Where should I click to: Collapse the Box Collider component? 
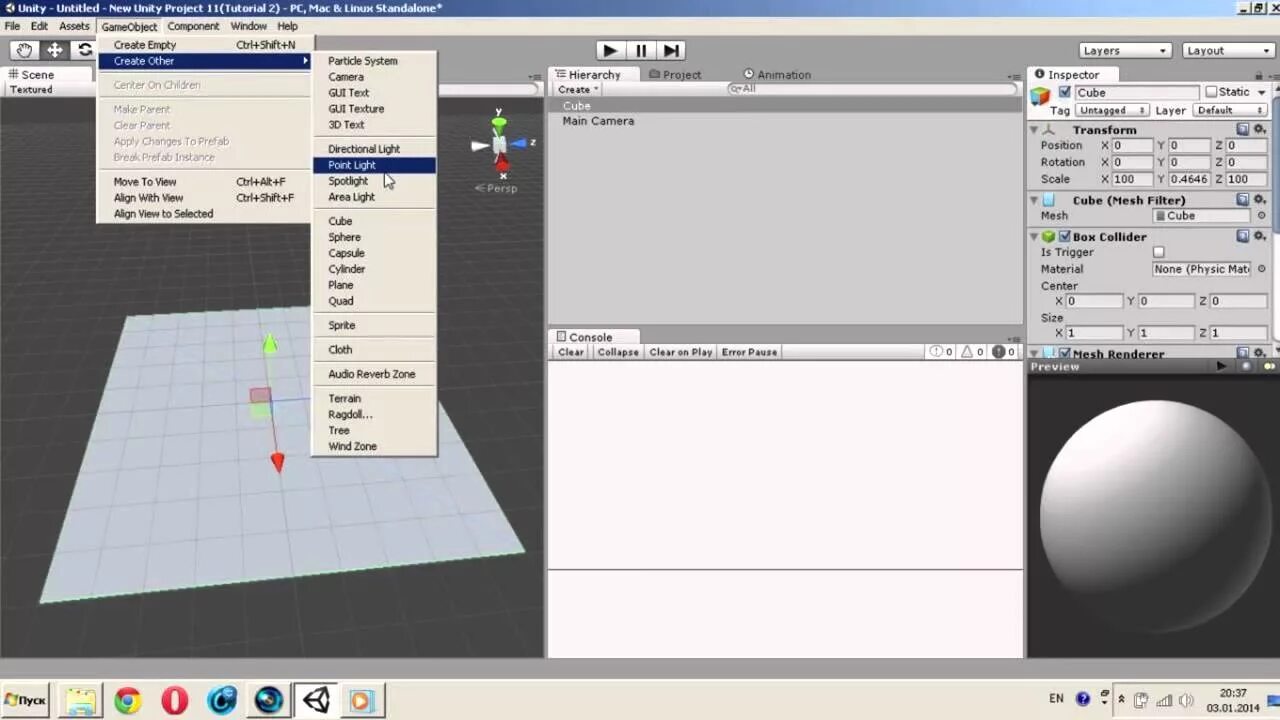[1034, 237]
